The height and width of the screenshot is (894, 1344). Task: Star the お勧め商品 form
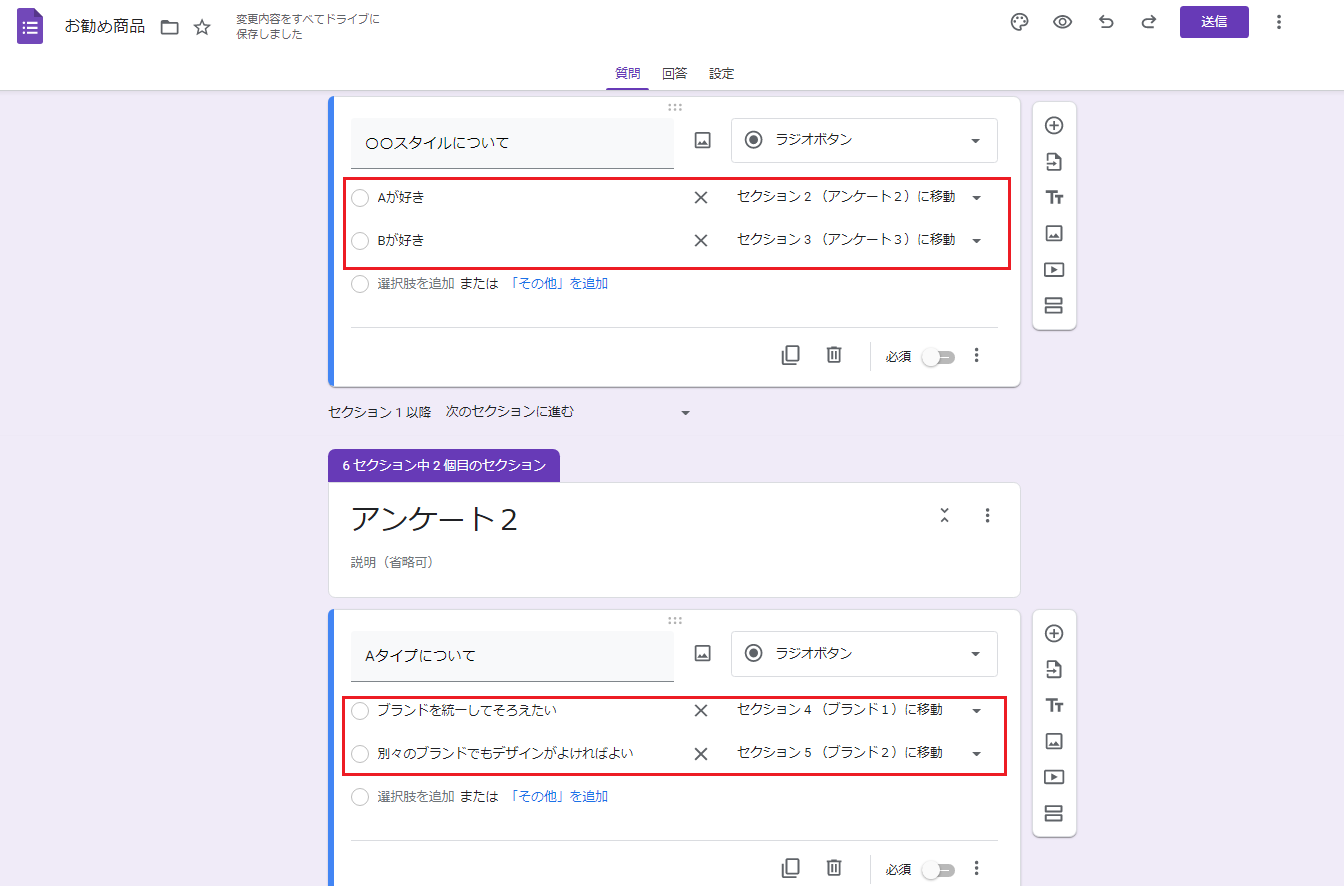coord(202,27)
